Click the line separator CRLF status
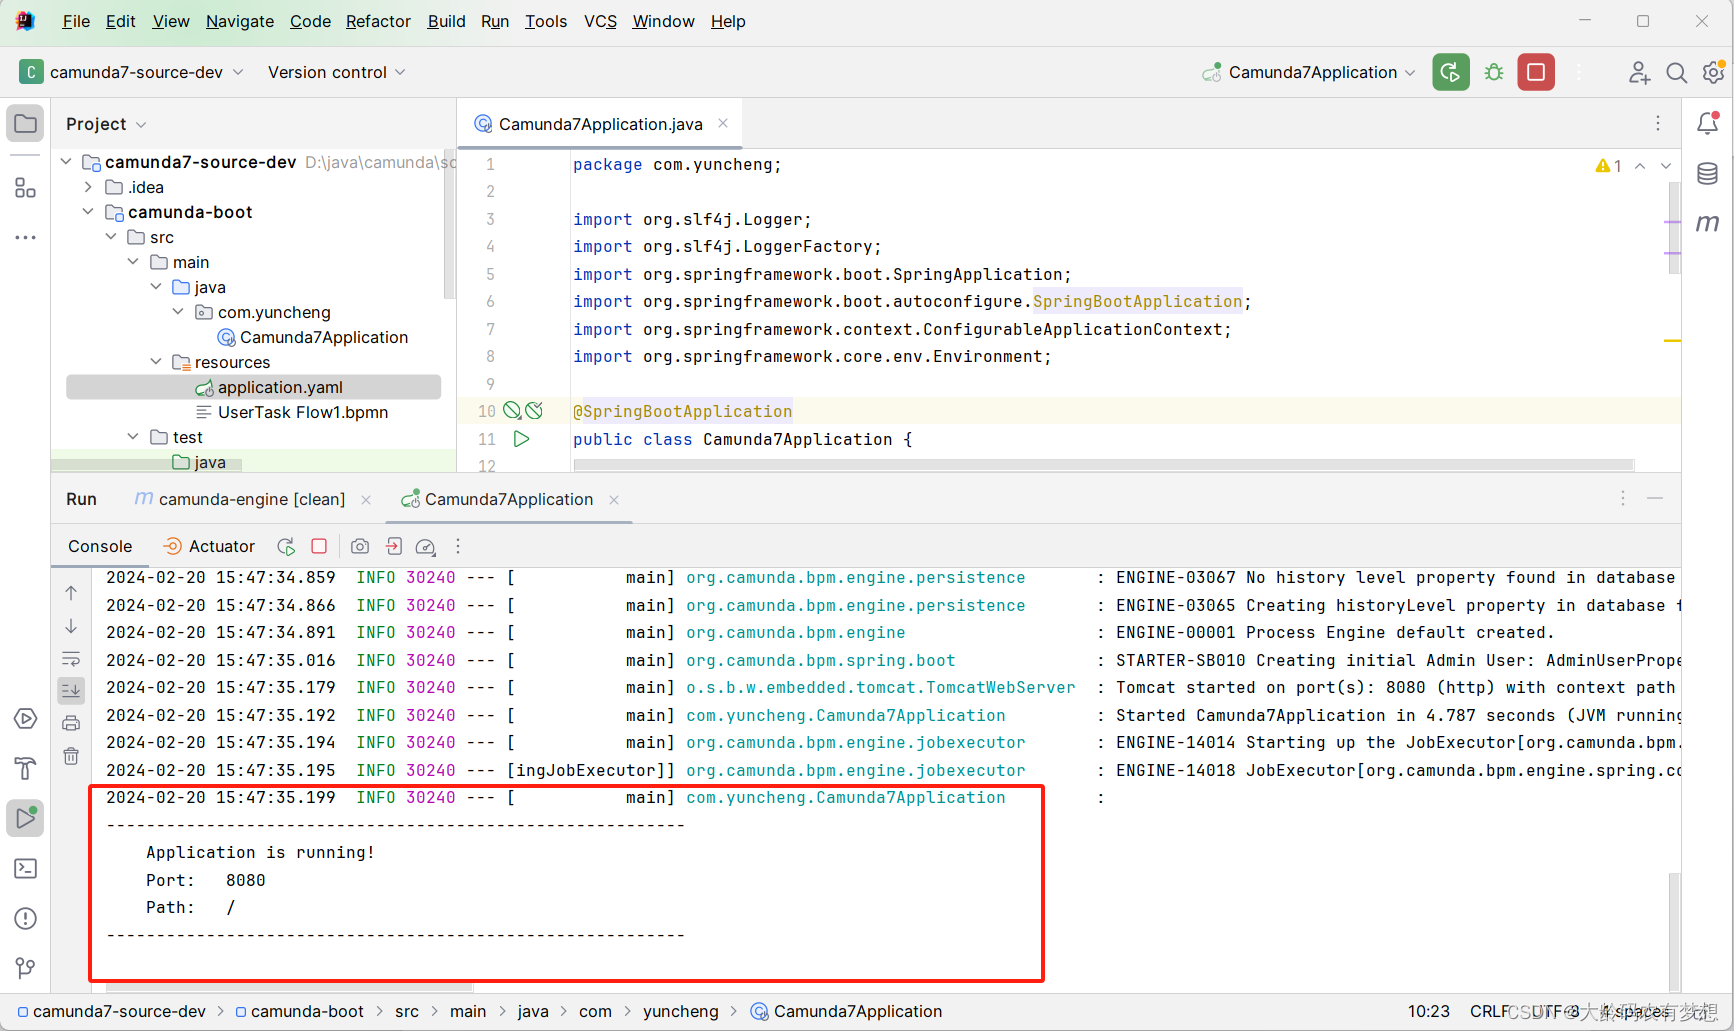 [x=1490, y=1011]
